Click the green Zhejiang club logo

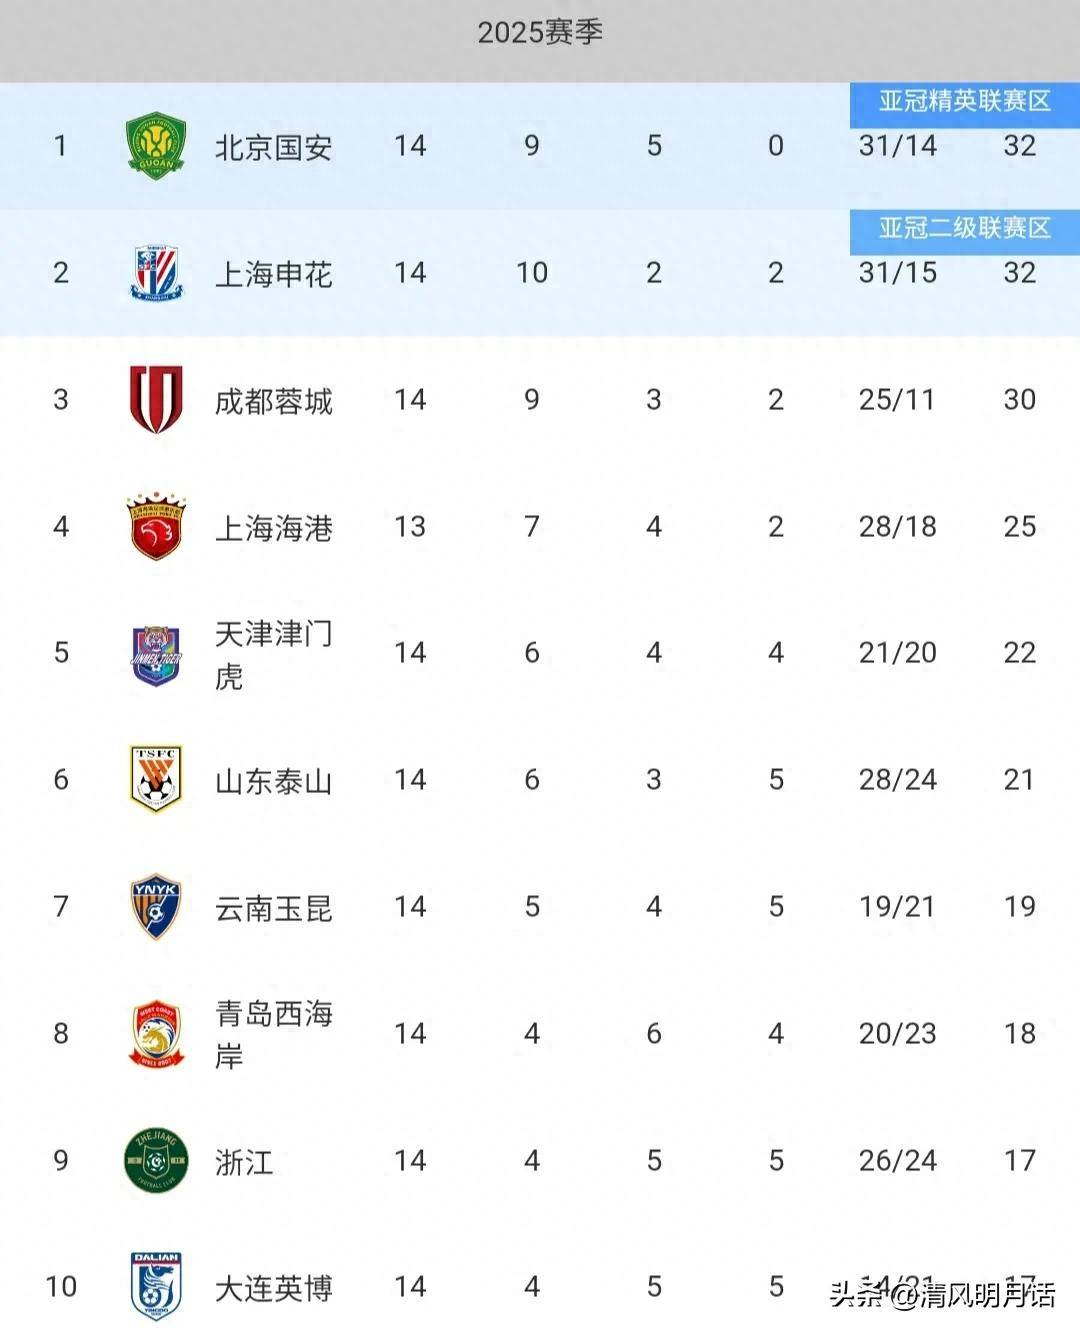point(156,1160)
